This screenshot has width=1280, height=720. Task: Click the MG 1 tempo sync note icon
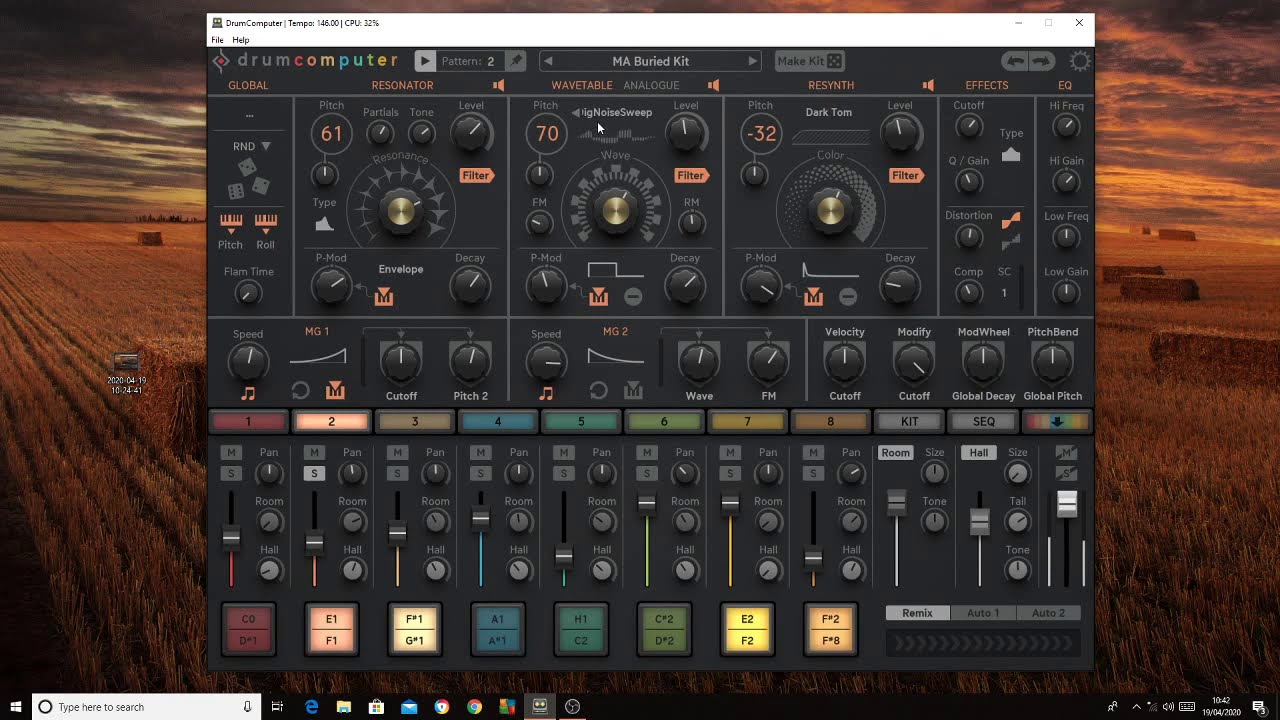tap(248, 394)
